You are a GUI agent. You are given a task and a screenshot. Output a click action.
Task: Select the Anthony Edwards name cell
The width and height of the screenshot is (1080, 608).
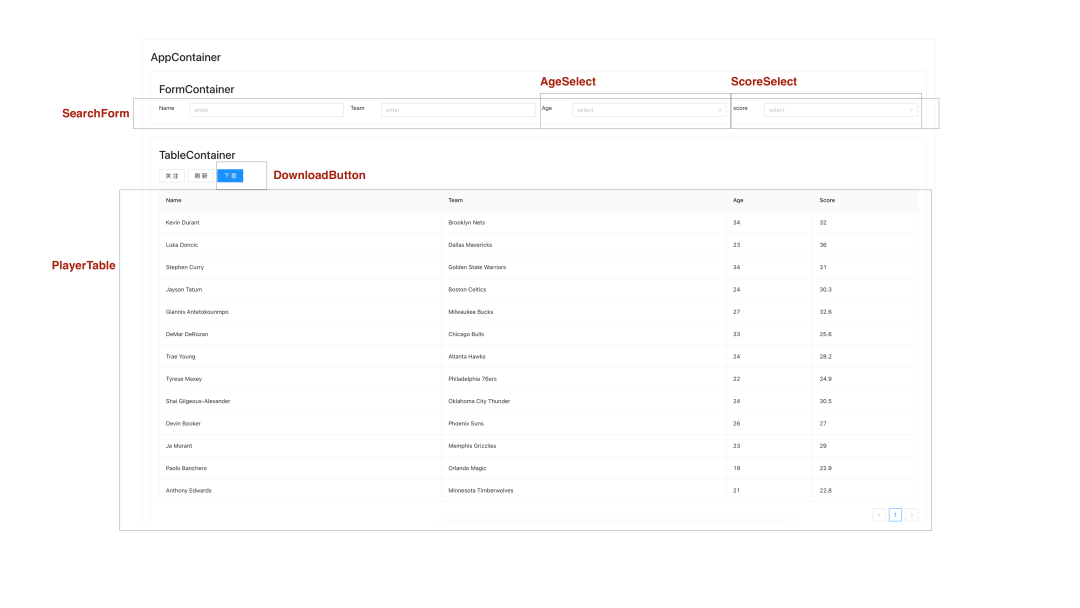tap(300, 491)
